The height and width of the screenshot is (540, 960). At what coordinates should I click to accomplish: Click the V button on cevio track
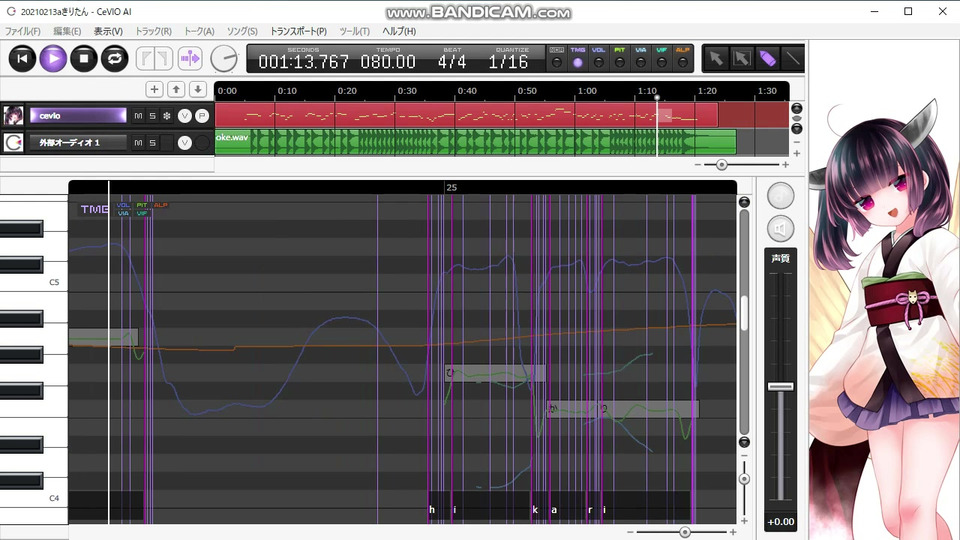[x=184, y=116]
